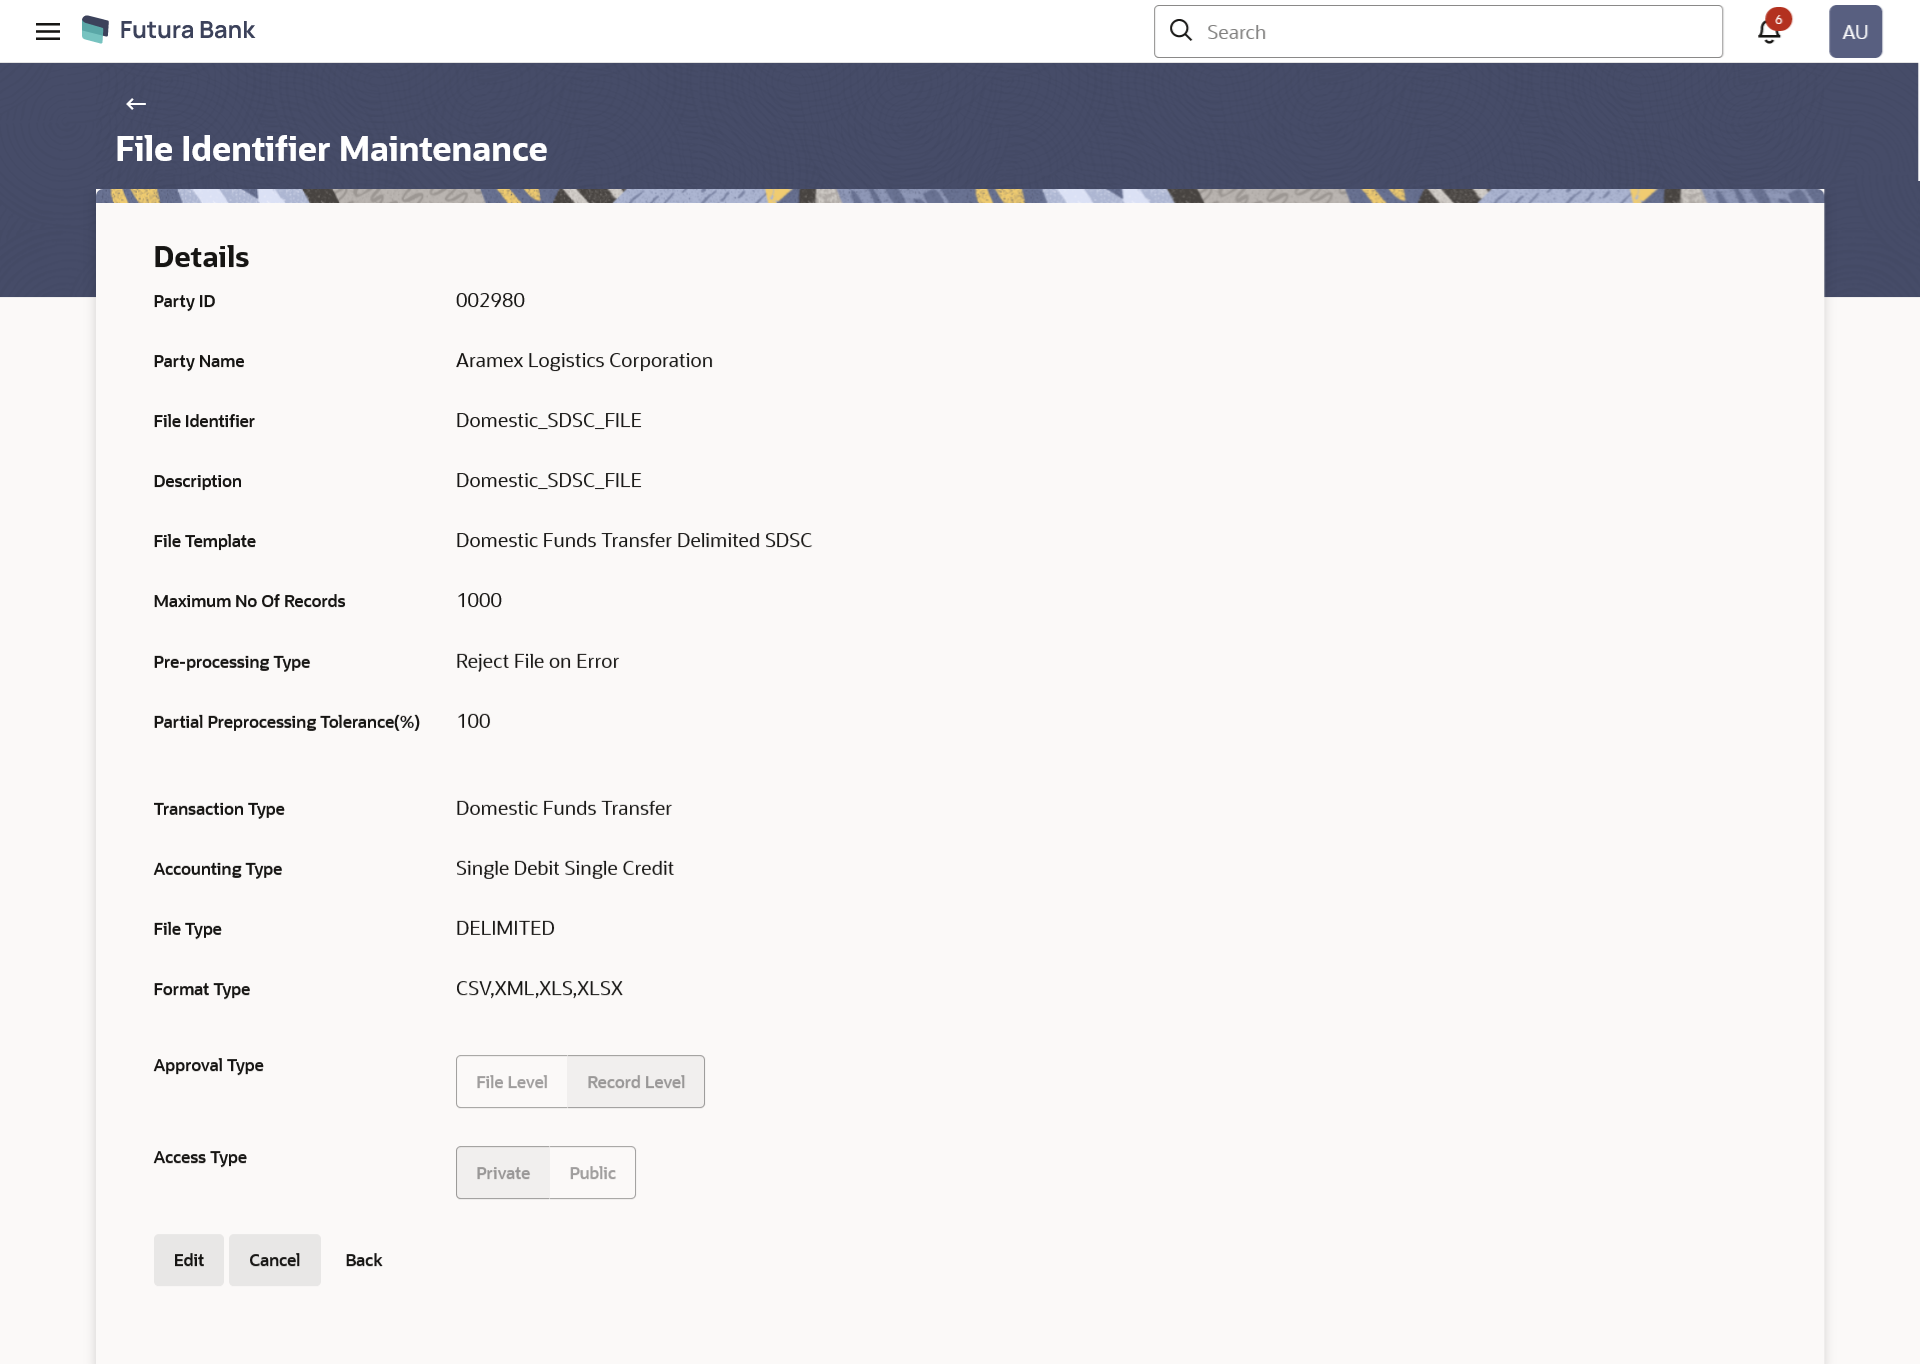Click the search magnifier icon

pos(1181,31)
